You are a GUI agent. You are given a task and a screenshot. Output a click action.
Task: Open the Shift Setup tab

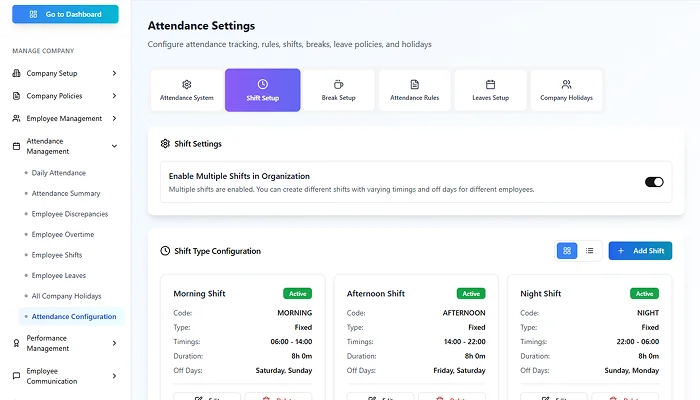(262, 90)
